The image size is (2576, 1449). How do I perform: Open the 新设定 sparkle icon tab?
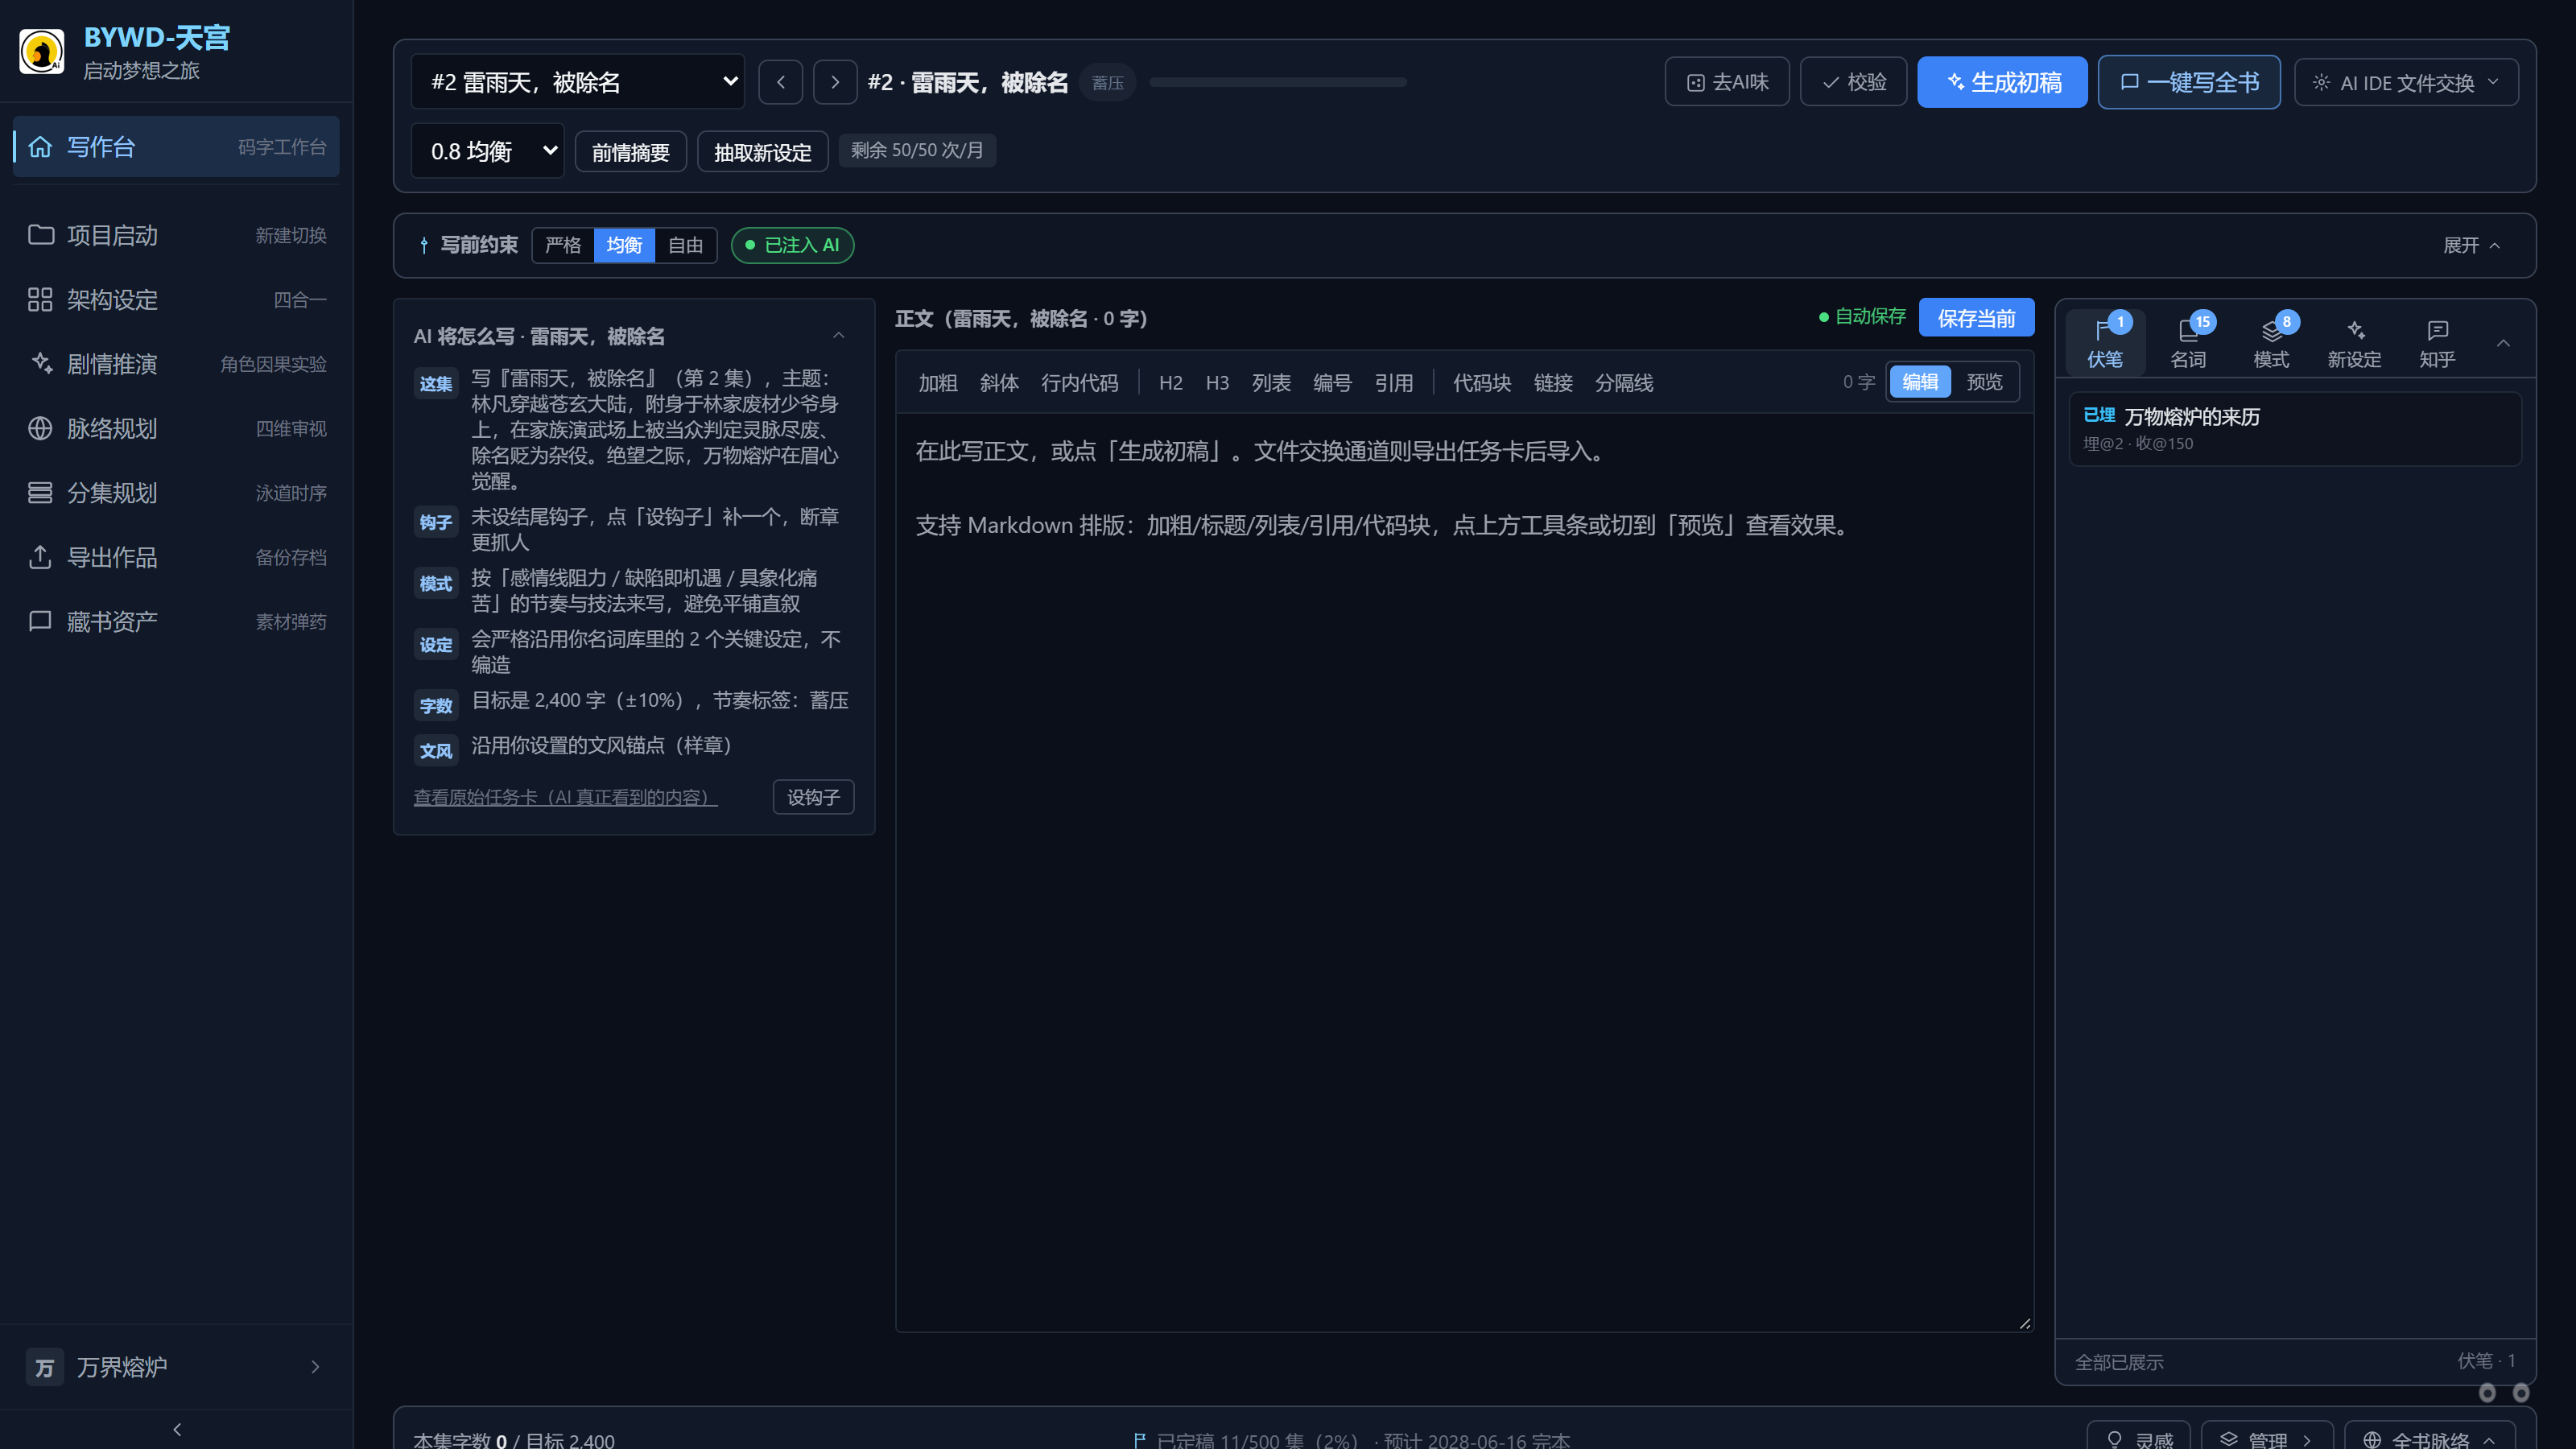2353,343
